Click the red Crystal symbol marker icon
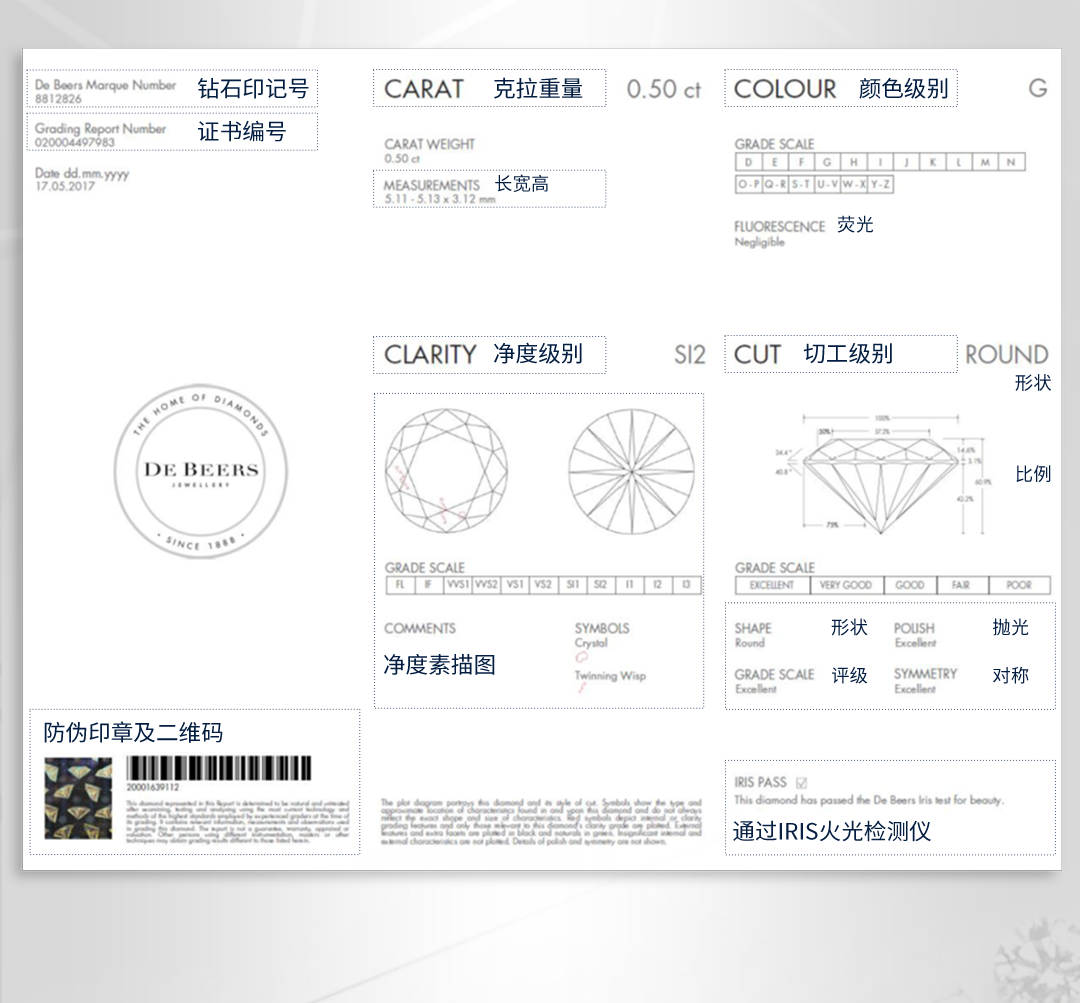Screen dimensions: 1080x1003 581,657
